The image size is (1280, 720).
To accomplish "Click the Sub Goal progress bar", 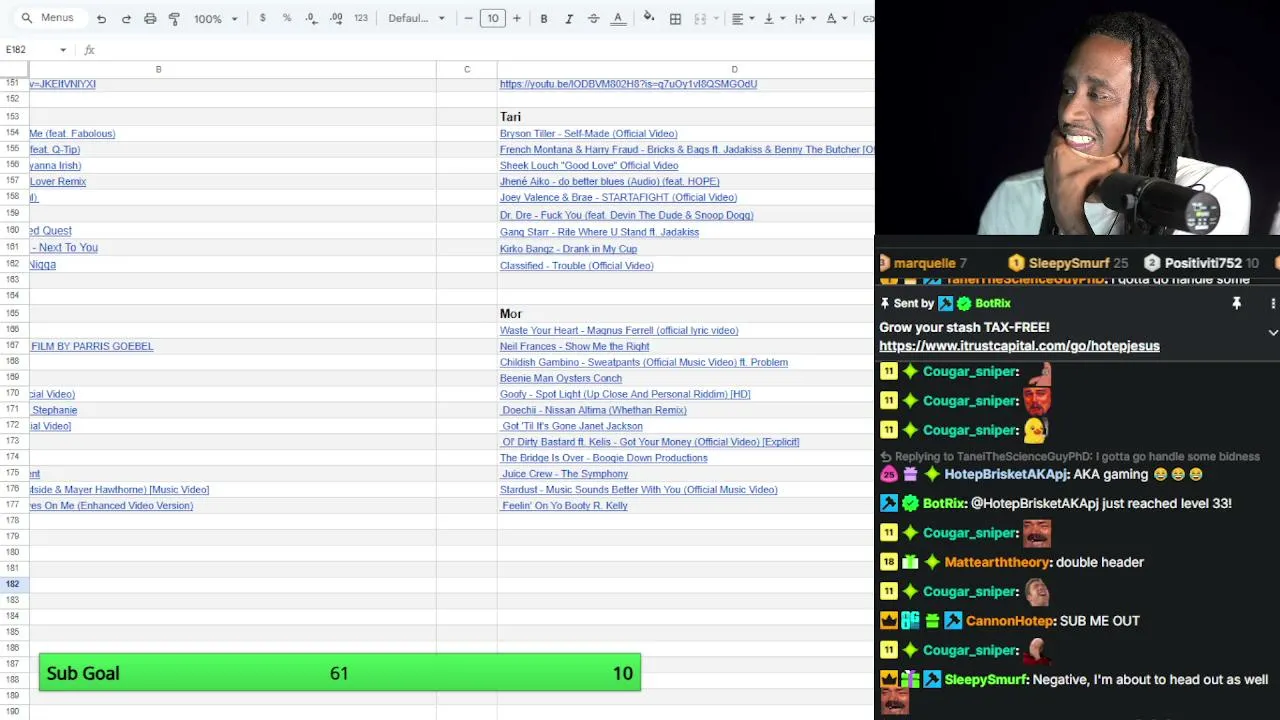I will [x=340, y=673].
